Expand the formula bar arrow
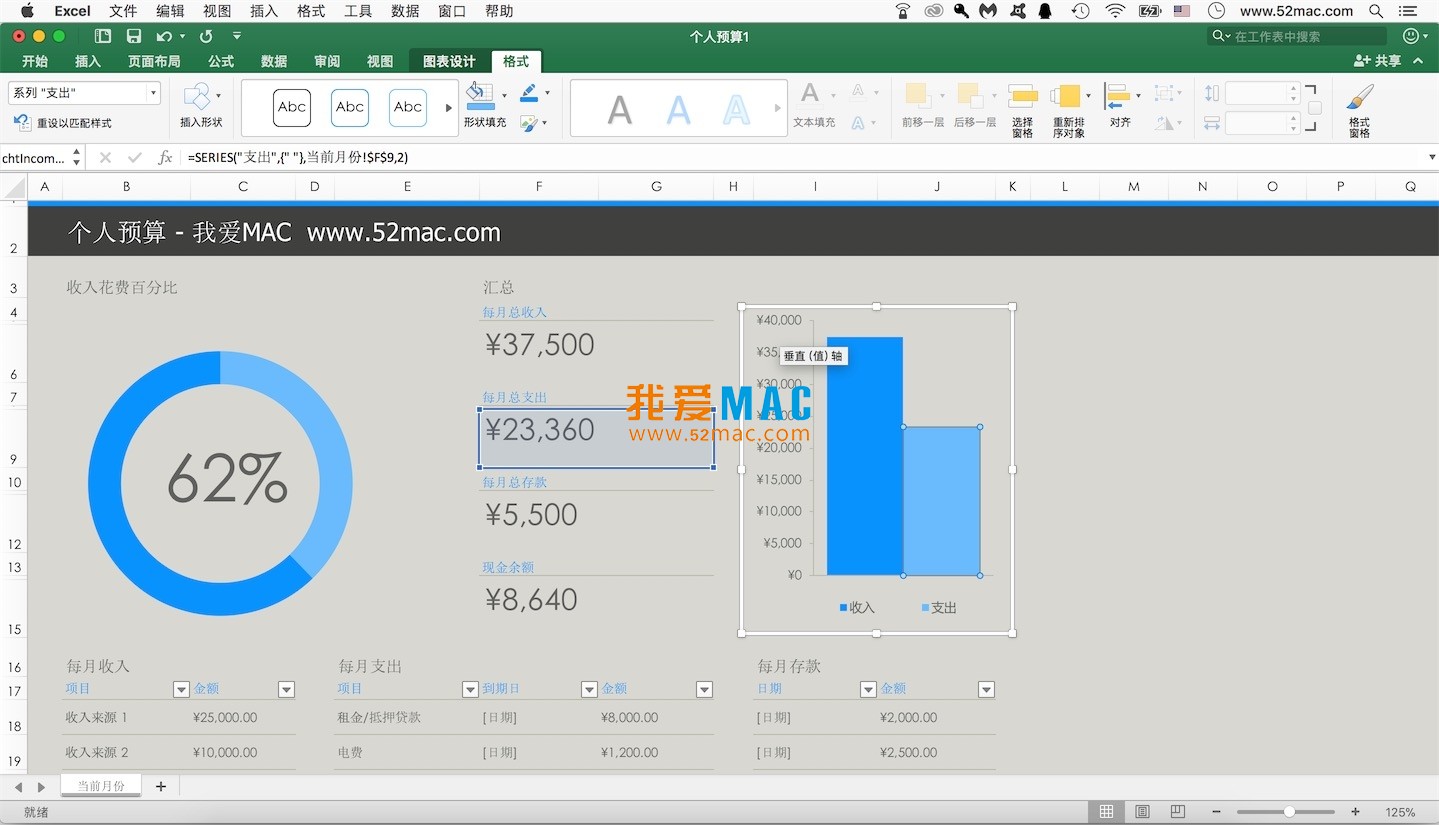Viewport: 1439px width, 825px height. [1431, 157]
